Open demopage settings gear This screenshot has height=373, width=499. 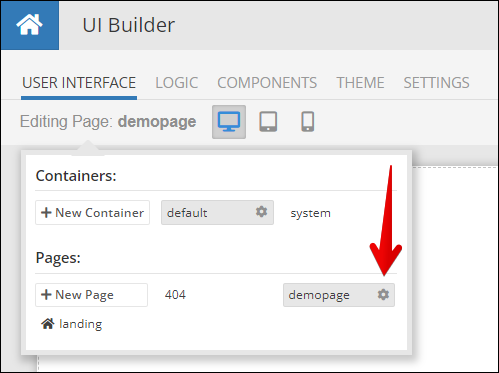(383, 295)
